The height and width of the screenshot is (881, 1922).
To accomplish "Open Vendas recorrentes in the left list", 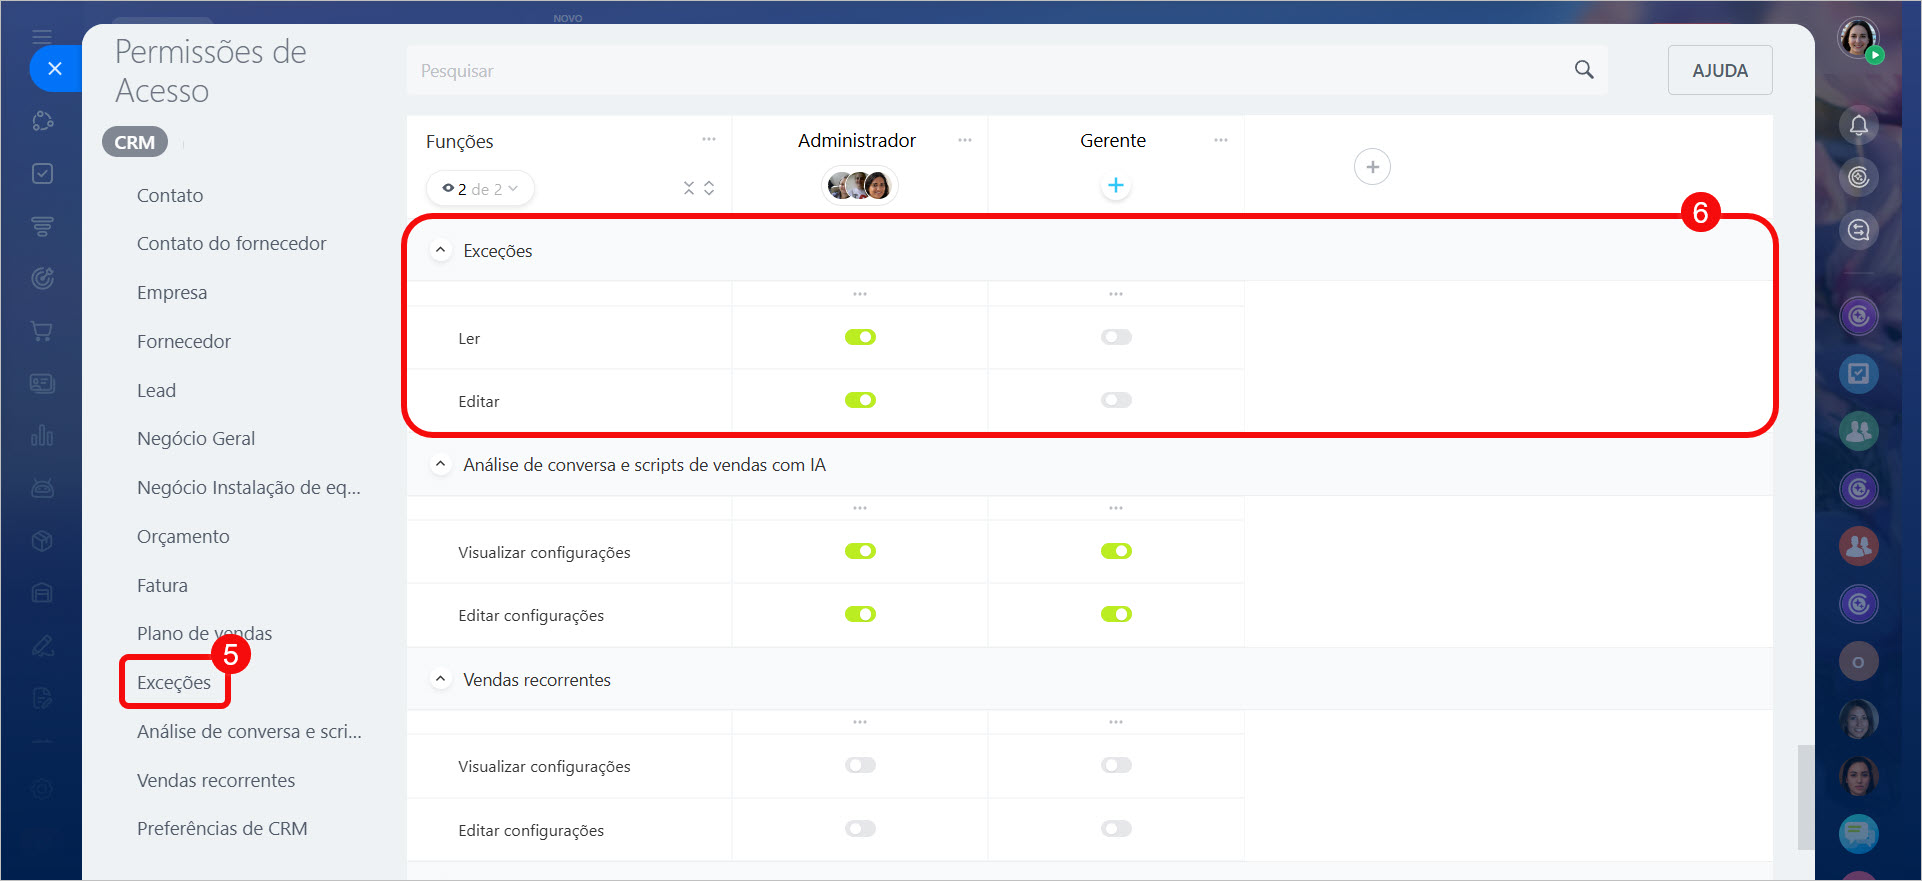I will (x=216, y=780).
